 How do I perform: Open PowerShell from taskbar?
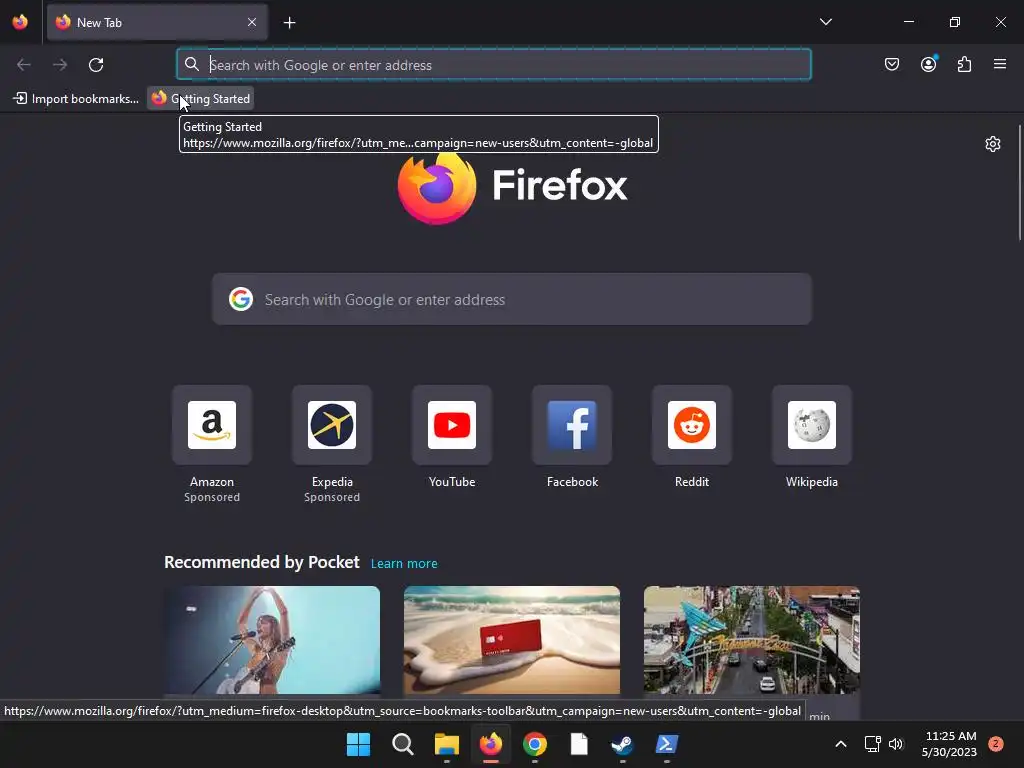pos(667,744)
